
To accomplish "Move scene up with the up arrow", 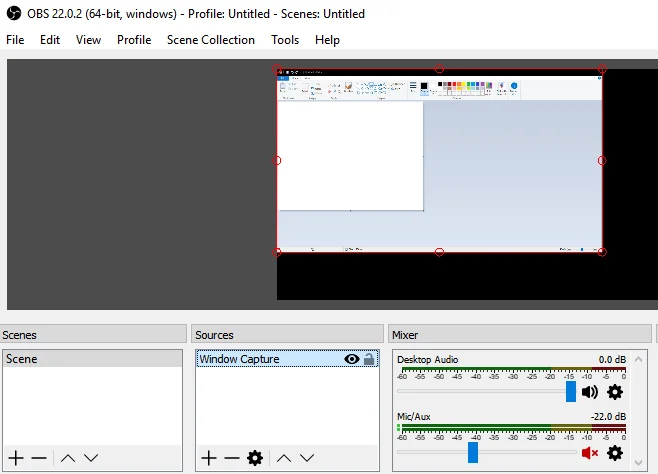I will [67, 457].
